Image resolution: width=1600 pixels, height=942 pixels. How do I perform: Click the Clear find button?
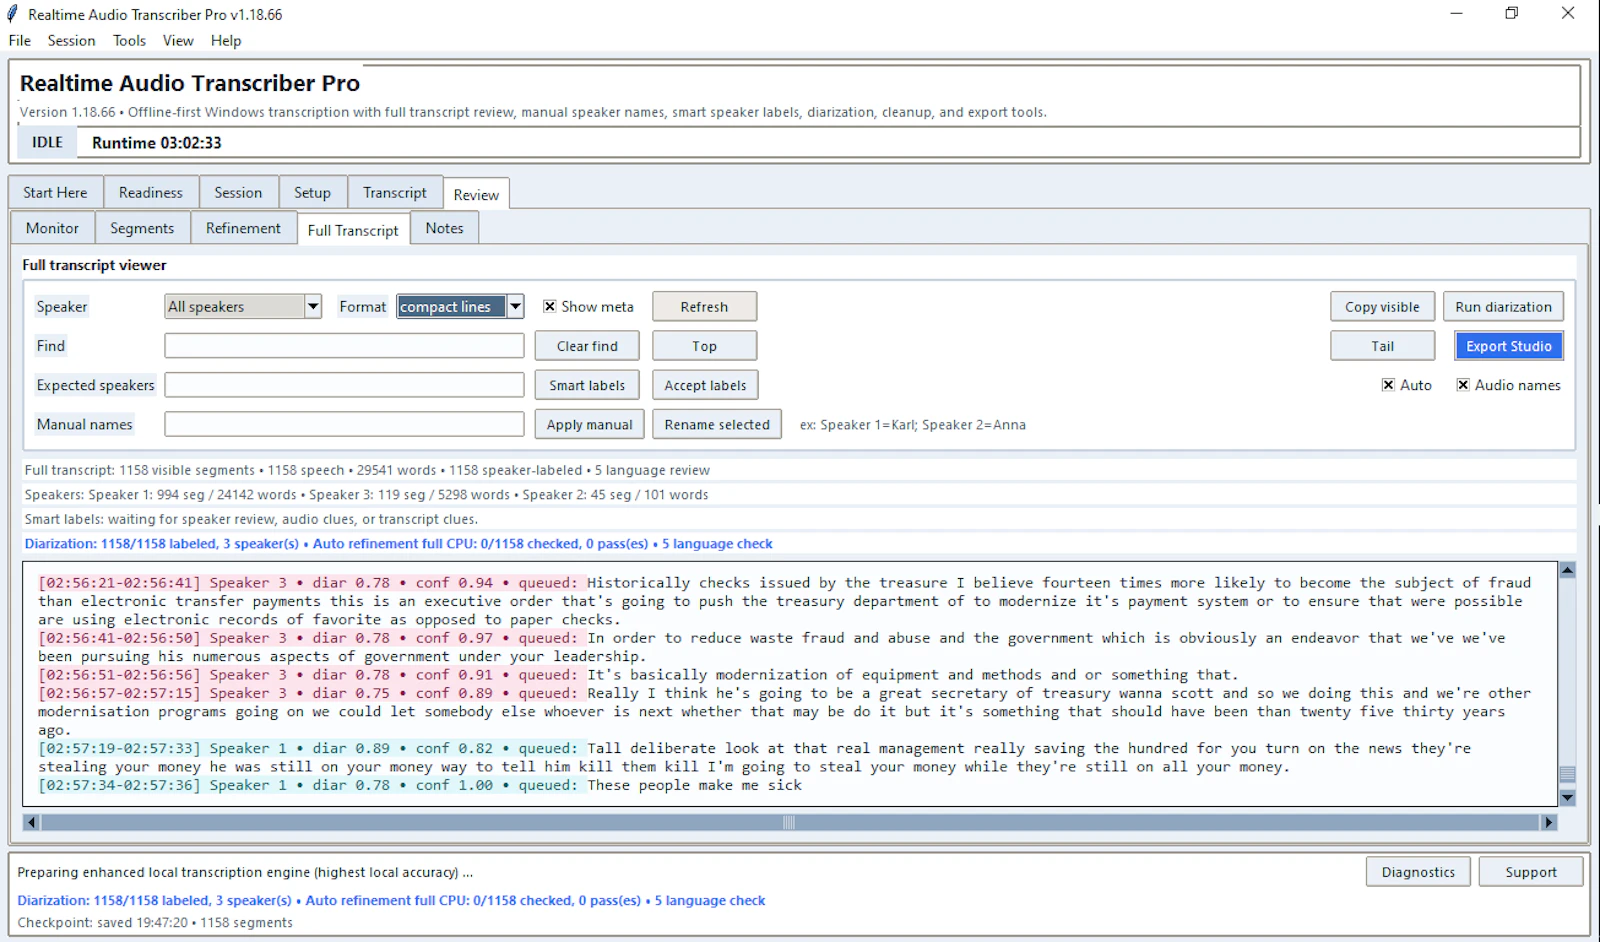point(587,346)
